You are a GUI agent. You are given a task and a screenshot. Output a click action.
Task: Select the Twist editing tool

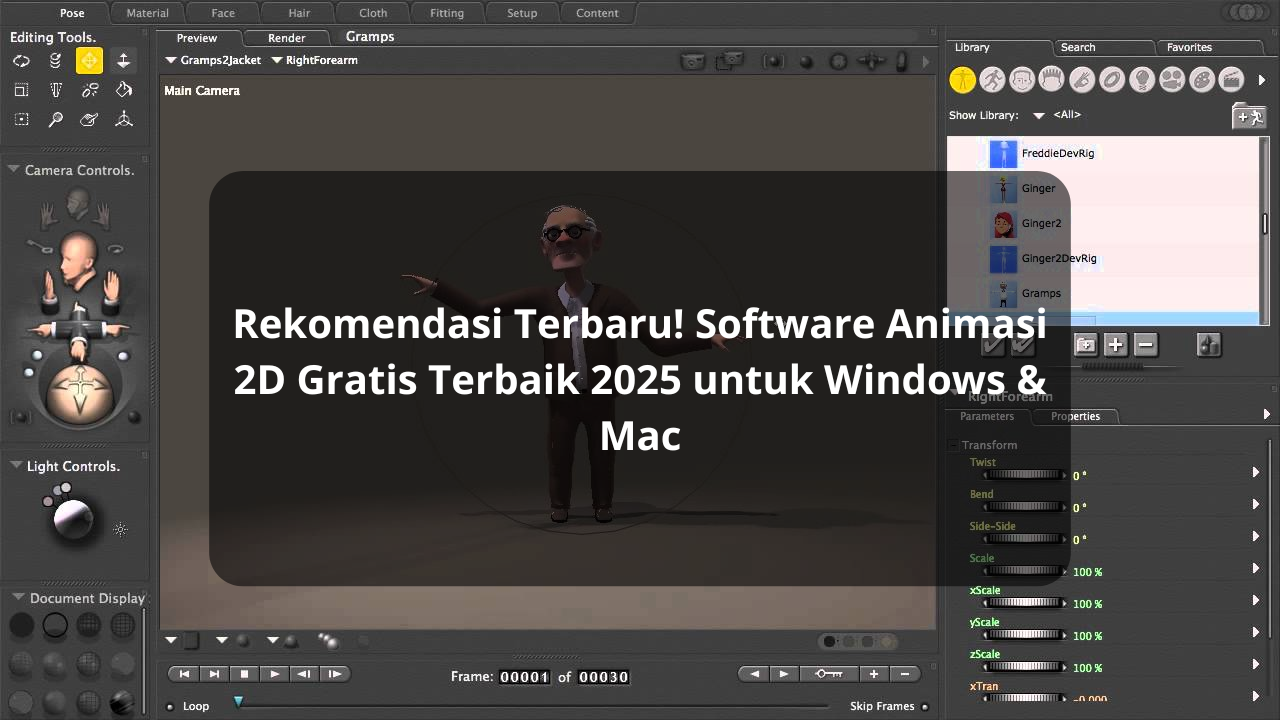tap(56, 61)
